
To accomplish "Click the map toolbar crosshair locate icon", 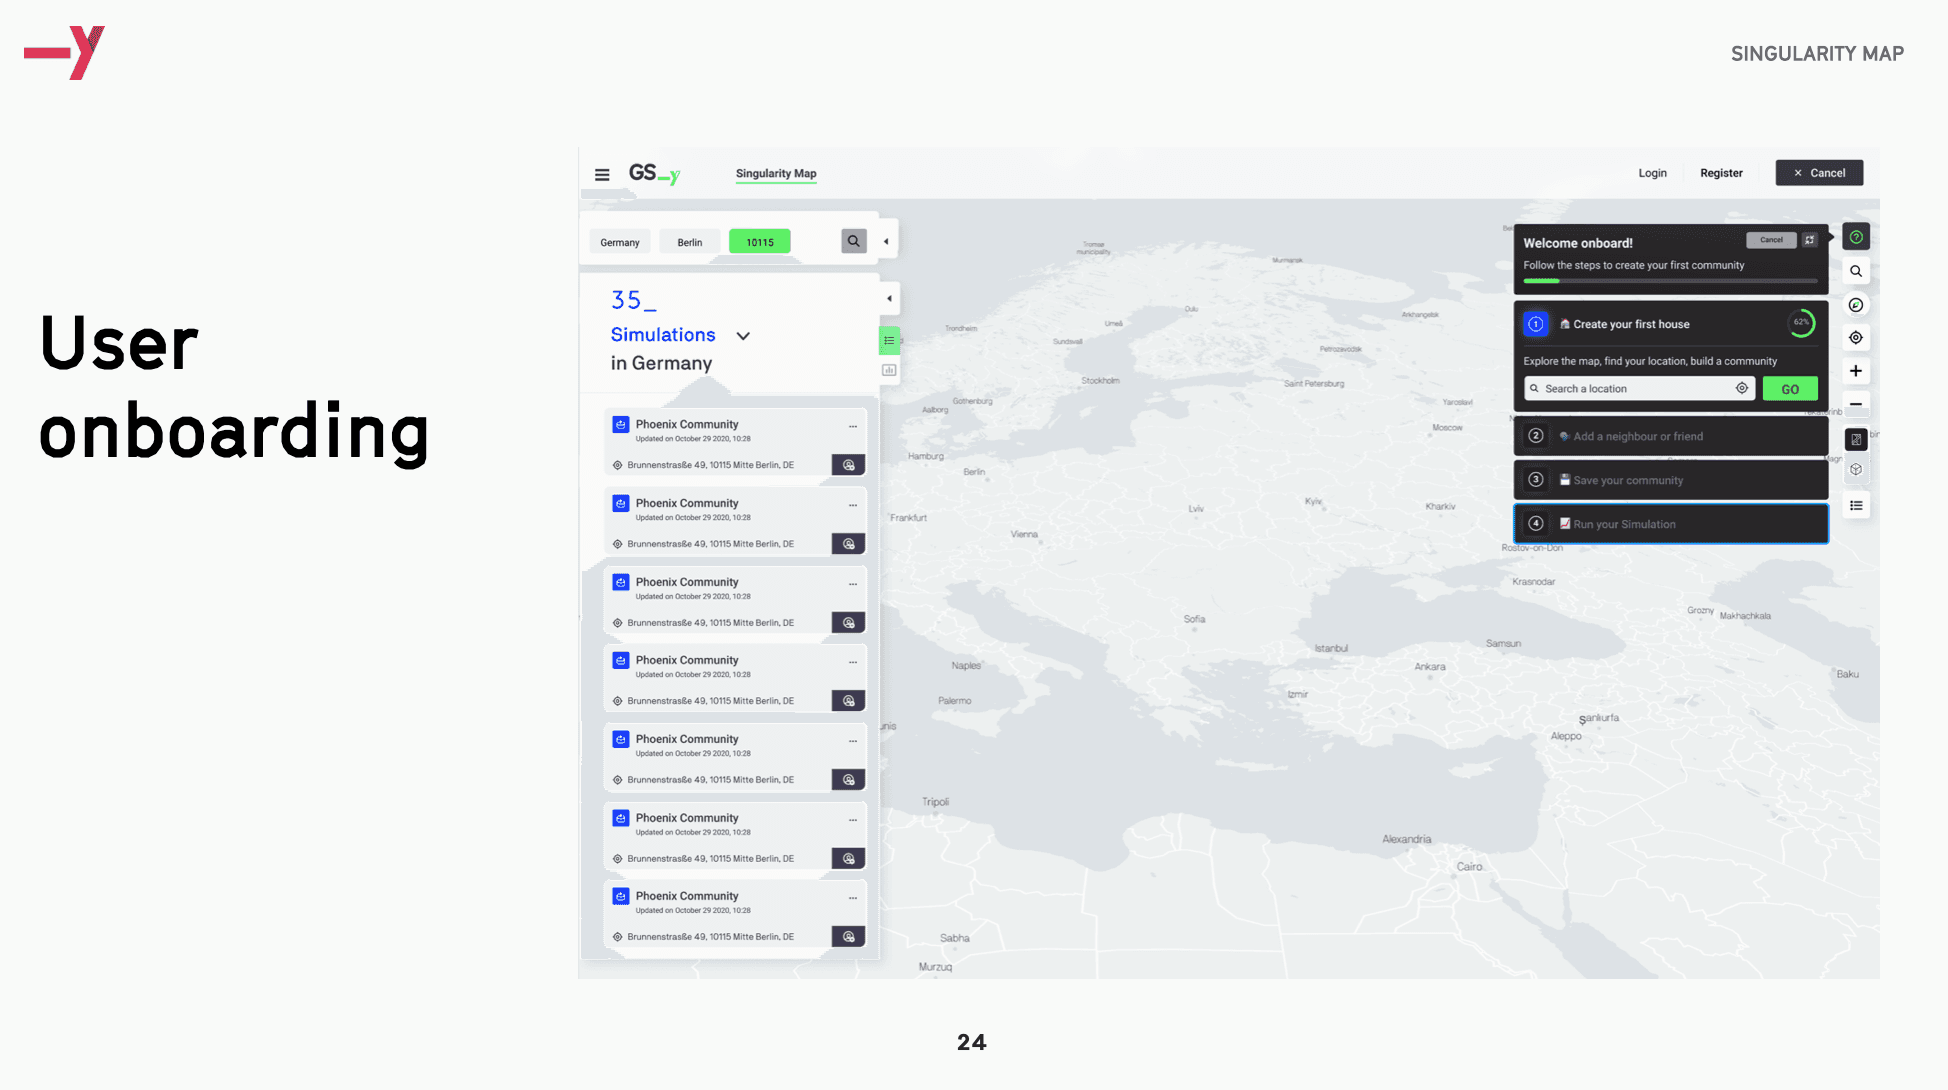I will (1856, 338).
